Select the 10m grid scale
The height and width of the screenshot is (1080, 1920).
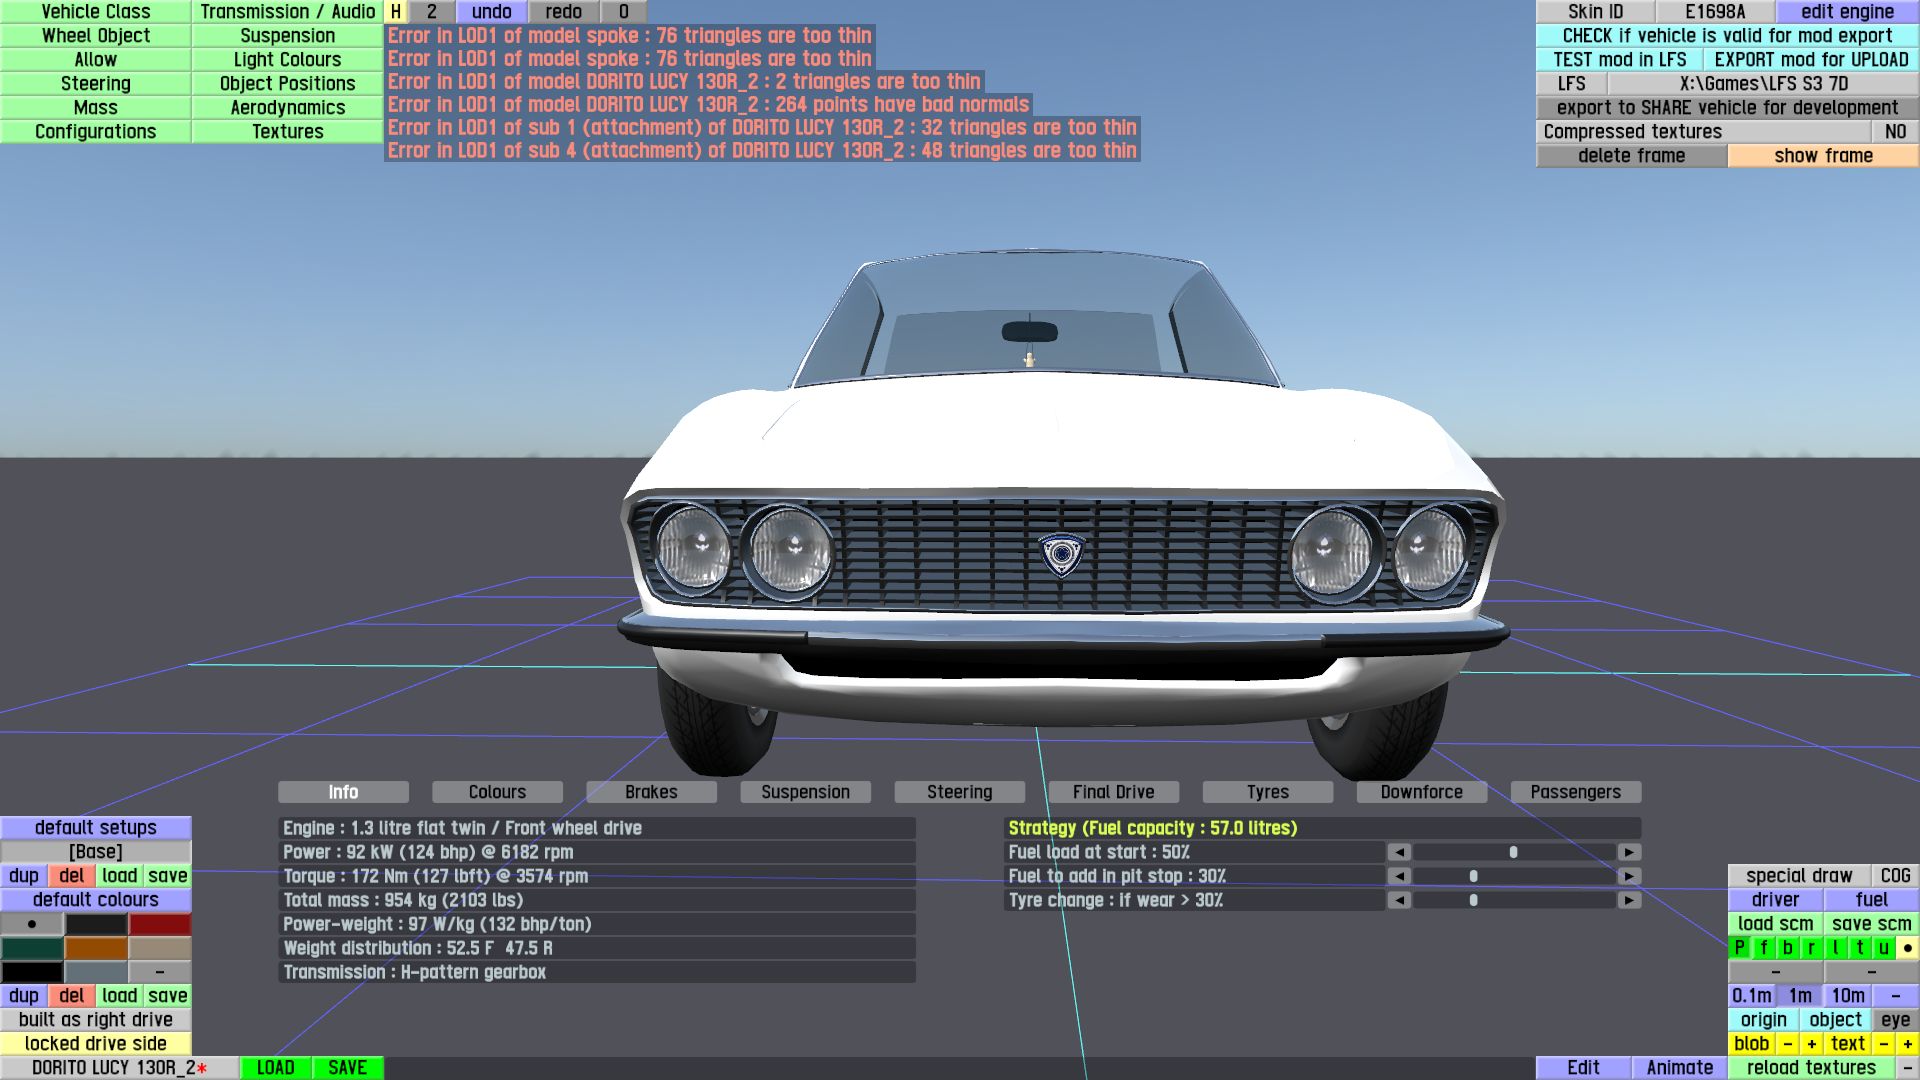click(1847, 996)
